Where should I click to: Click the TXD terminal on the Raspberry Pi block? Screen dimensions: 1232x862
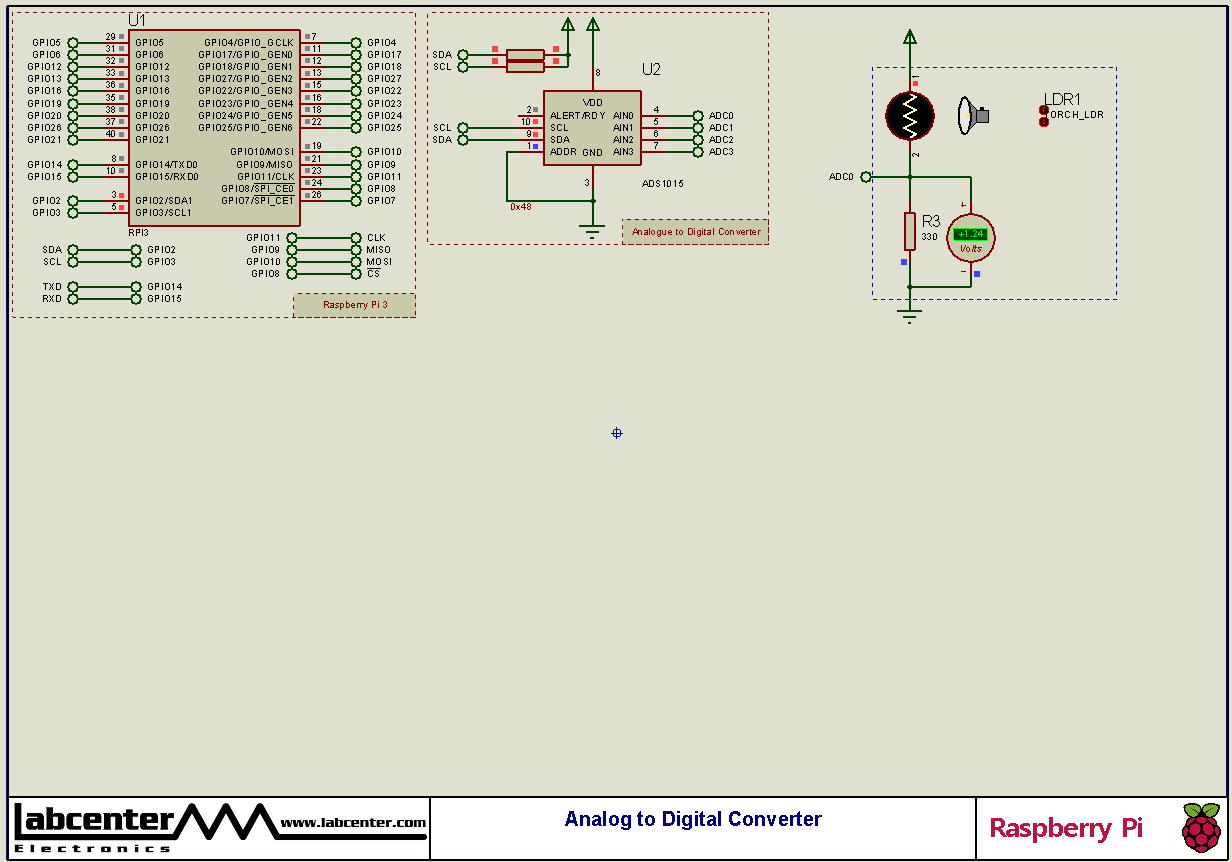coord(71,286)
